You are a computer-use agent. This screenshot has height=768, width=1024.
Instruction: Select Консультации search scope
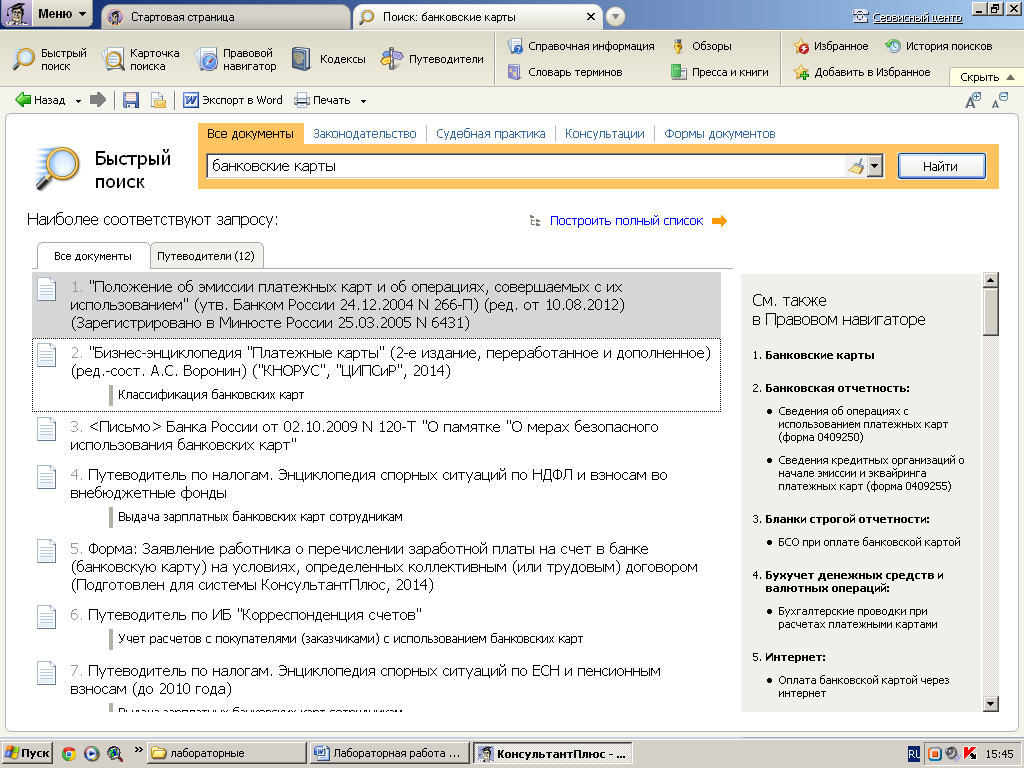pyautogui.click(x=604, y=134)
